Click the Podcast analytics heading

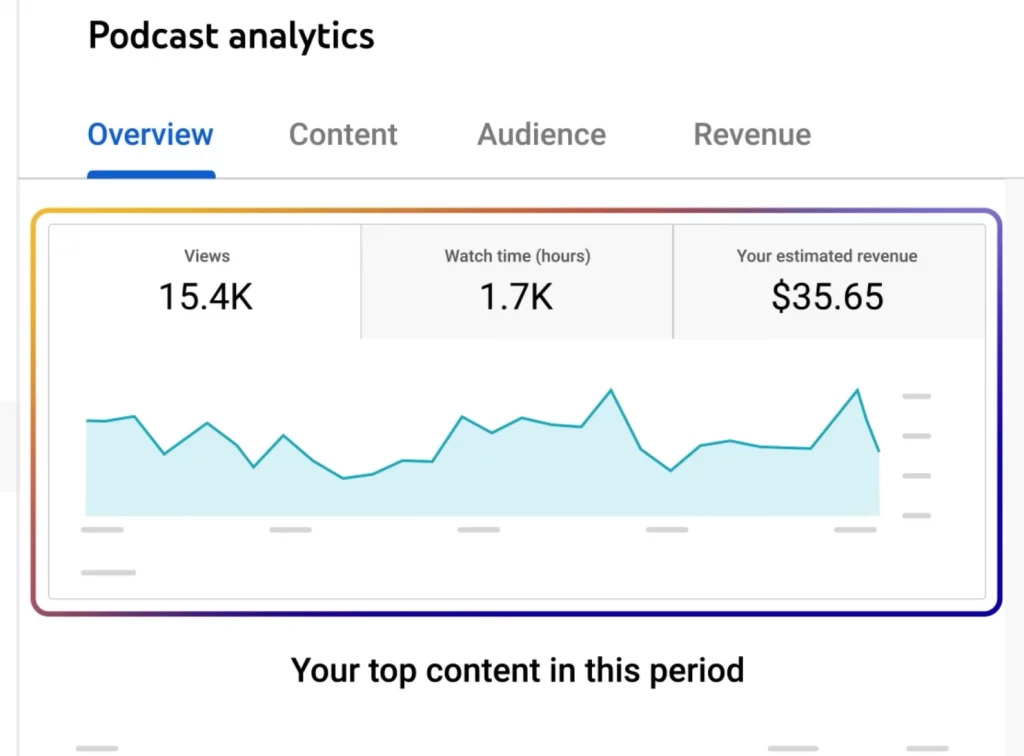pyautogui.click(x=231, y=37)
